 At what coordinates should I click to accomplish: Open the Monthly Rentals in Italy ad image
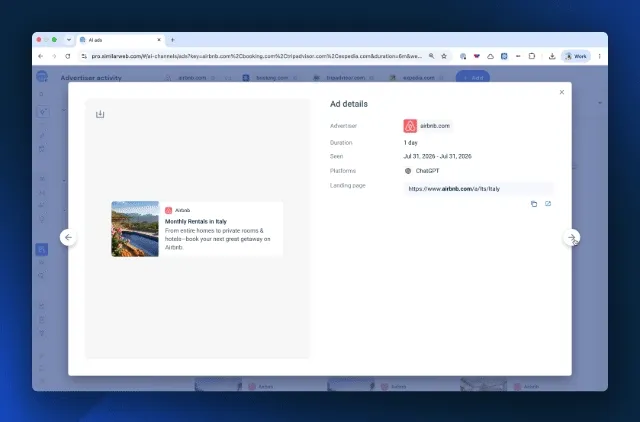coord(135,229)
